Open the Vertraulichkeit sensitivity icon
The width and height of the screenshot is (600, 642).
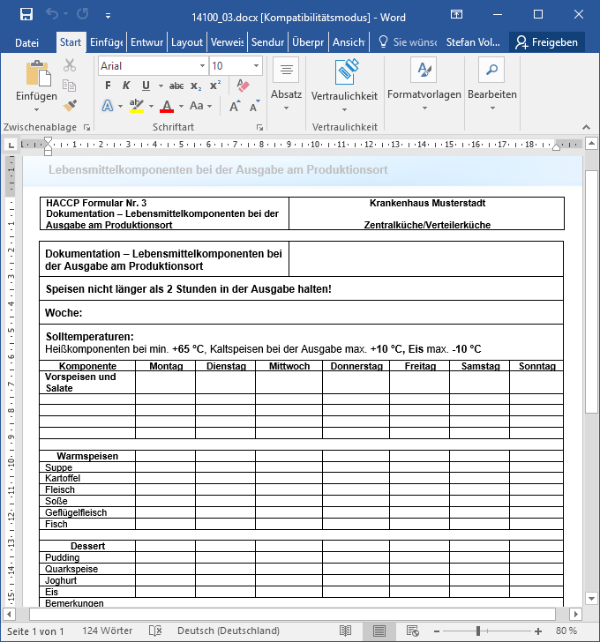345,72
